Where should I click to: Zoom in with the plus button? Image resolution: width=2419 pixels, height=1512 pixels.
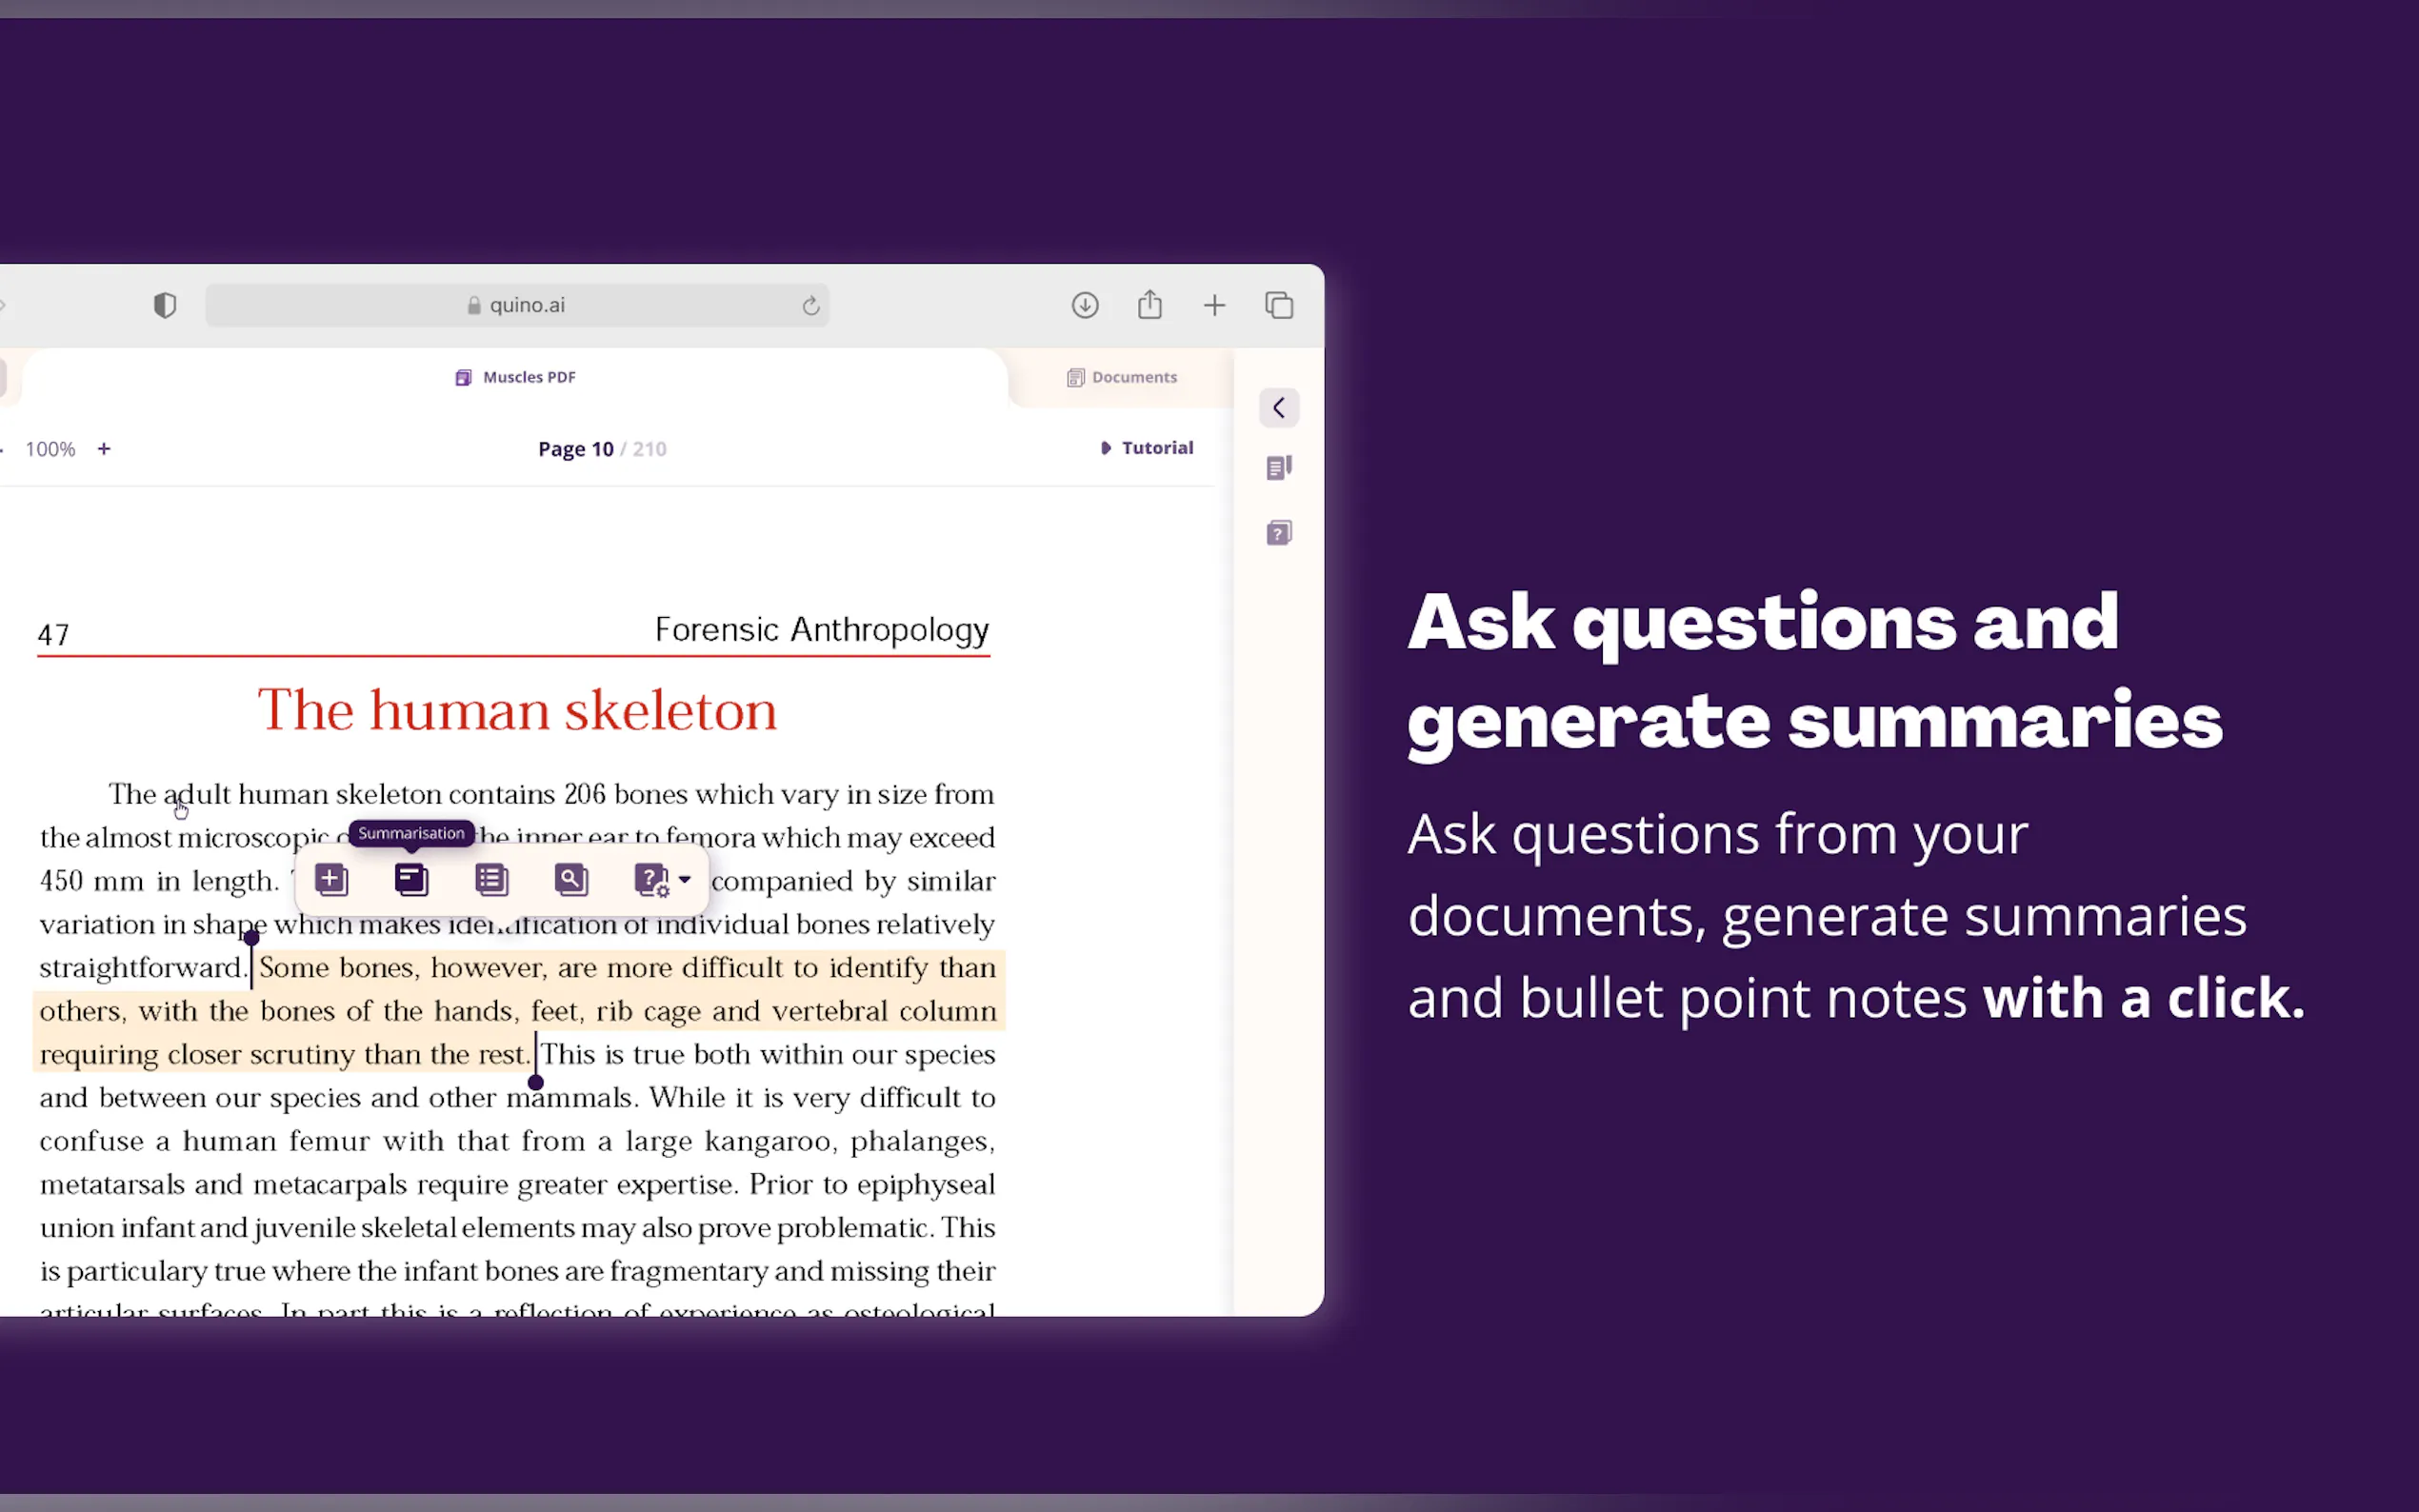click(x=104, y=449)
